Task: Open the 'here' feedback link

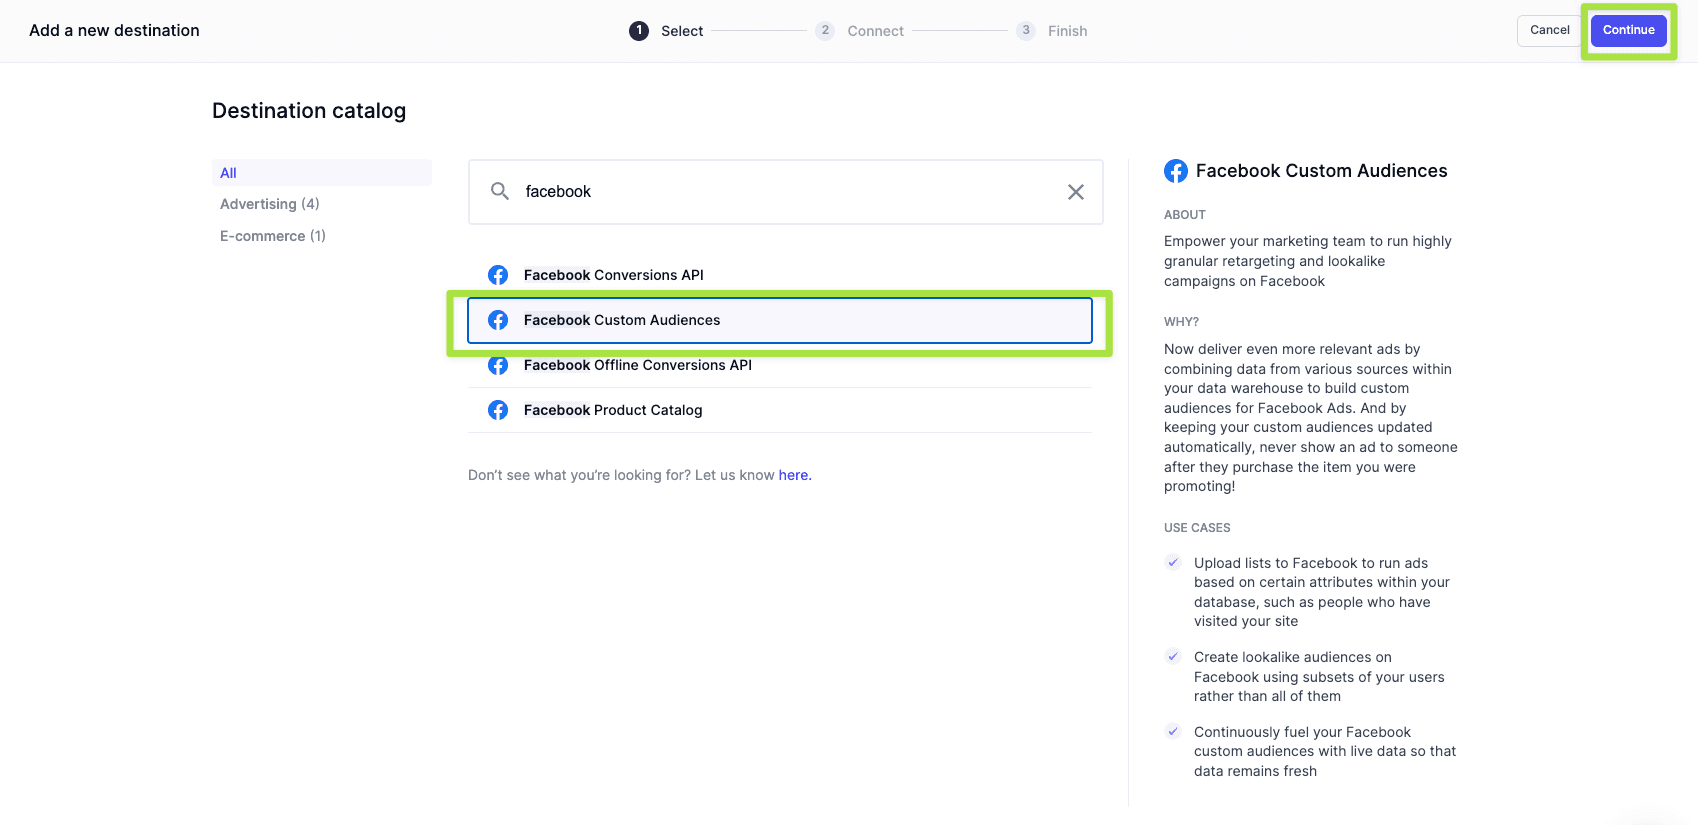Action: coord(794,475)
